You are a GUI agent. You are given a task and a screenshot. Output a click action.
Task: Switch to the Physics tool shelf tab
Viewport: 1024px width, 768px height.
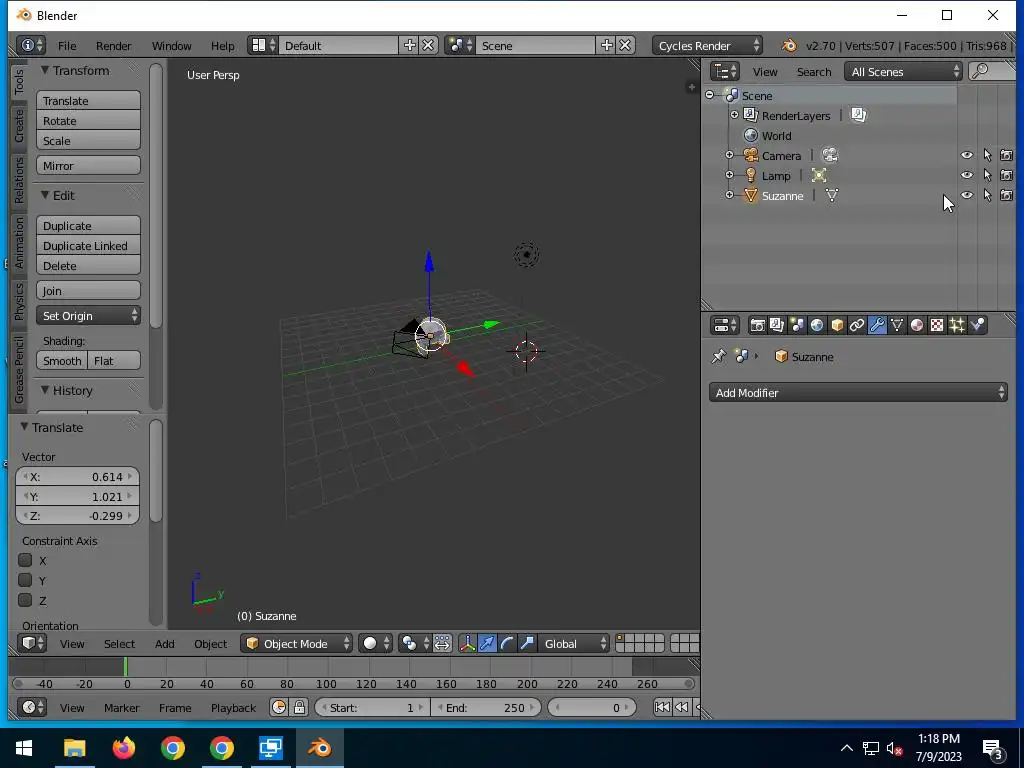point(19,301)
